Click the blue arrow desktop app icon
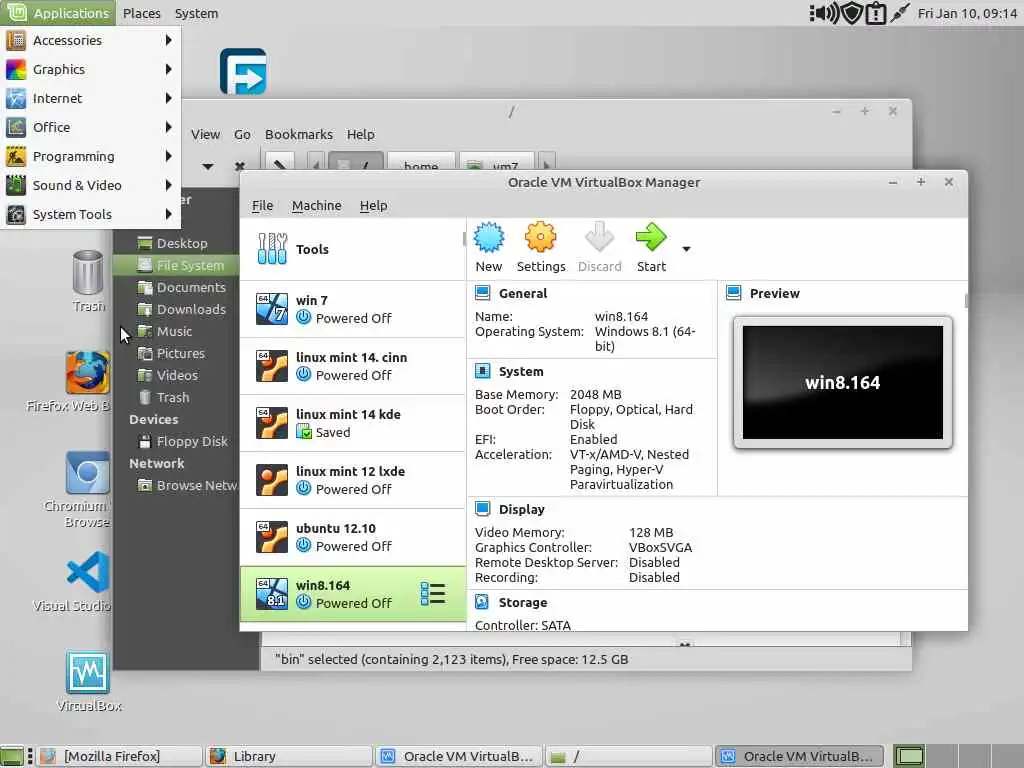This screenshot has height=768, width=1024. click(243, 71)
